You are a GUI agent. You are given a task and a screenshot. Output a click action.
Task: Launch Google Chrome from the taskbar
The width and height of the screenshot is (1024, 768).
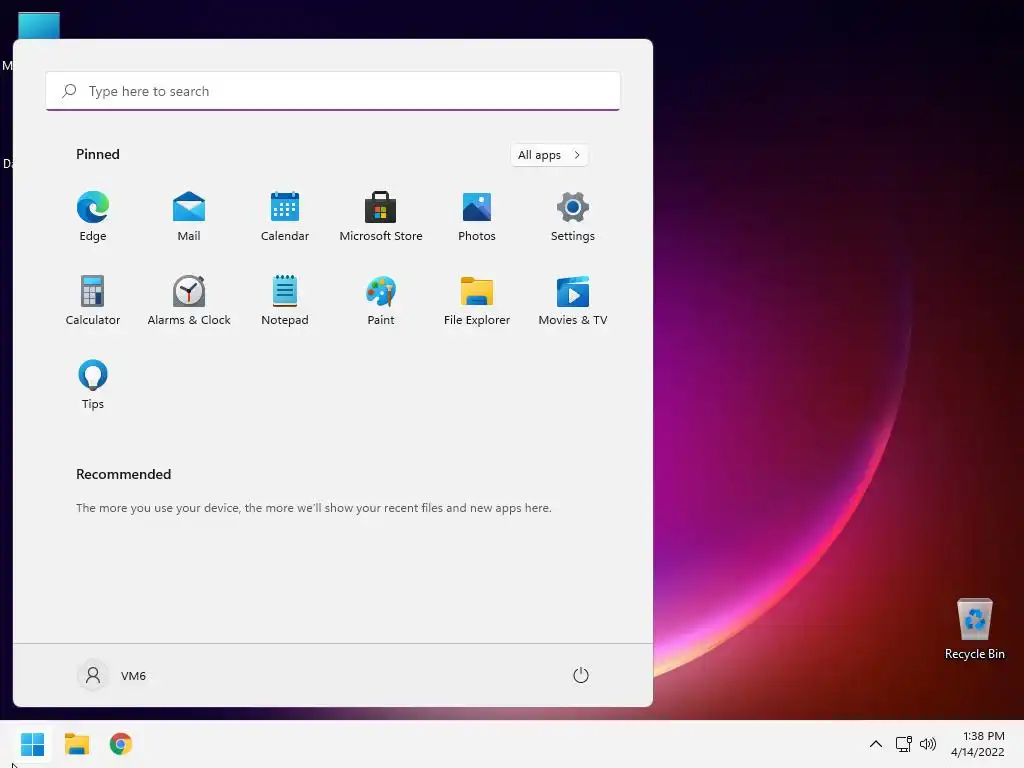121,744
